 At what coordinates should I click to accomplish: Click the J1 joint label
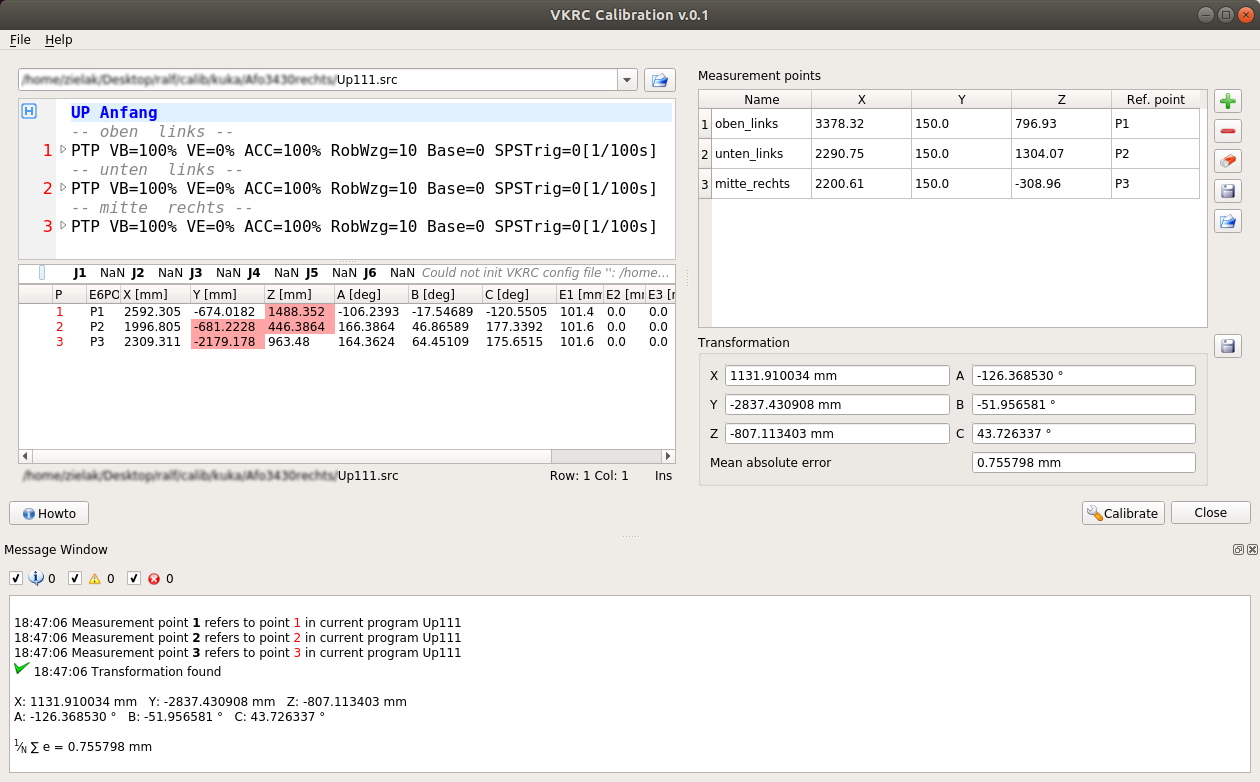coord(80,273)
